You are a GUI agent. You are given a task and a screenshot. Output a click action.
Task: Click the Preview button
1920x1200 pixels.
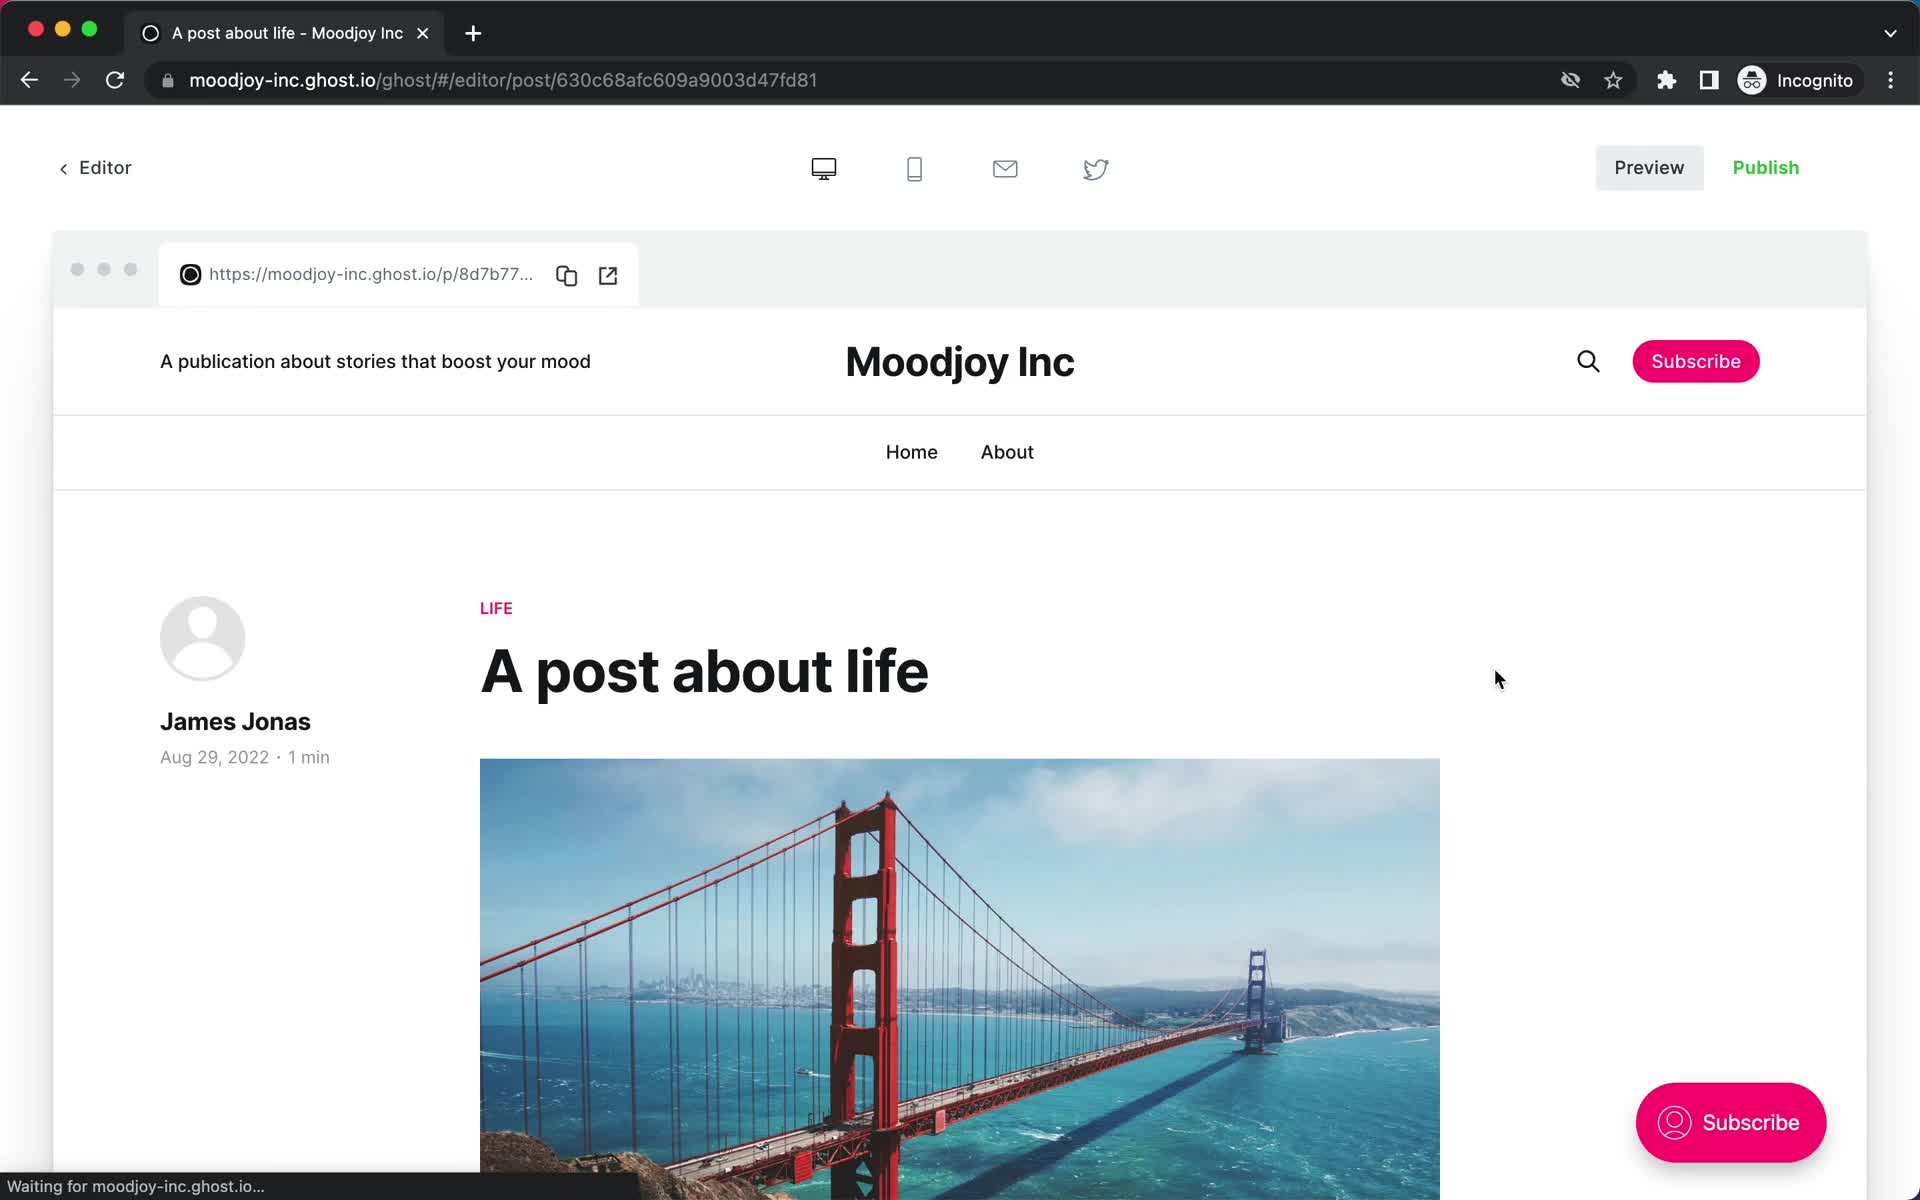[1648, 167]
